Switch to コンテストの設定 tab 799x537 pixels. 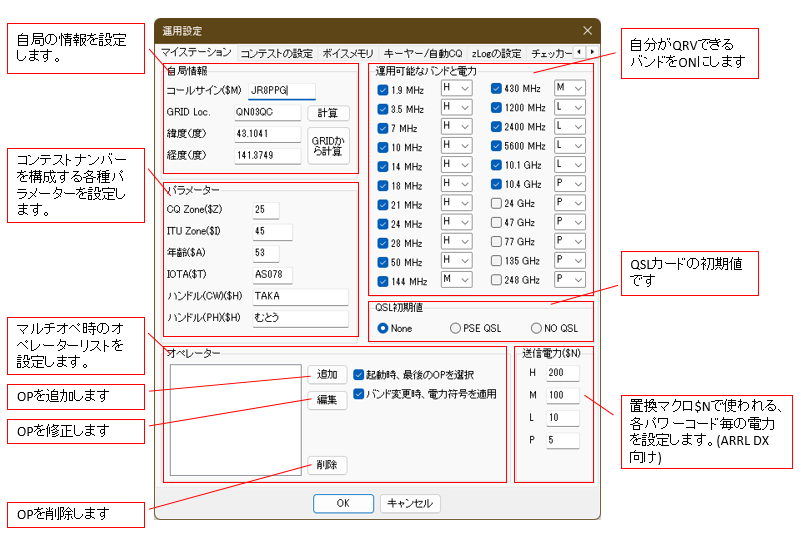277,53
